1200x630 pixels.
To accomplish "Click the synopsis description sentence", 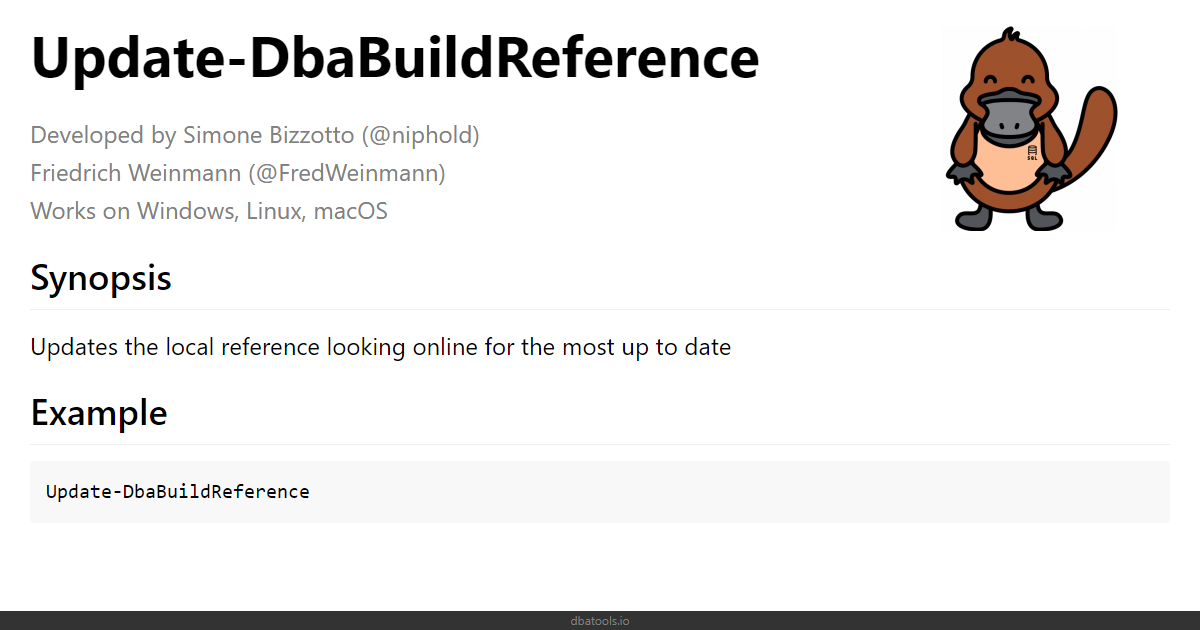I will 381,348.
